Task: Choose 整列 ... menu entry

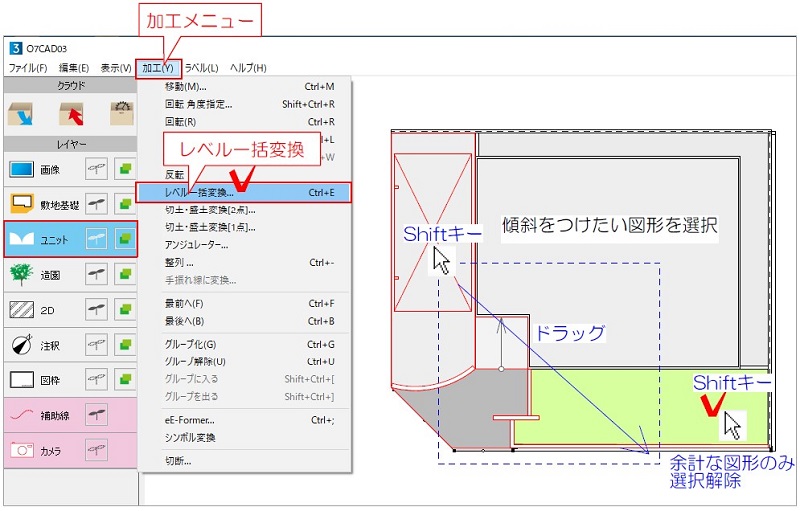Action: coord(245,263)
